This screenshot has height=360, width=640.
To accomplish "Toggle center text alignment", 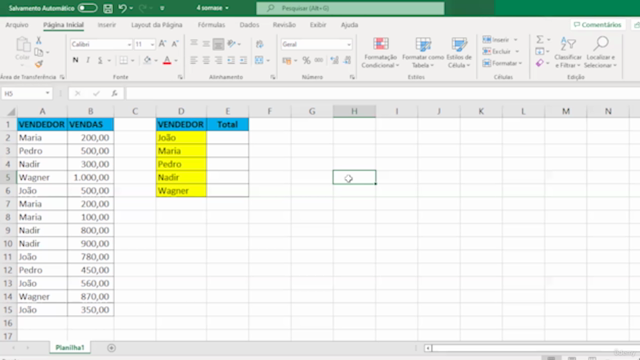I will coord(206,60).
